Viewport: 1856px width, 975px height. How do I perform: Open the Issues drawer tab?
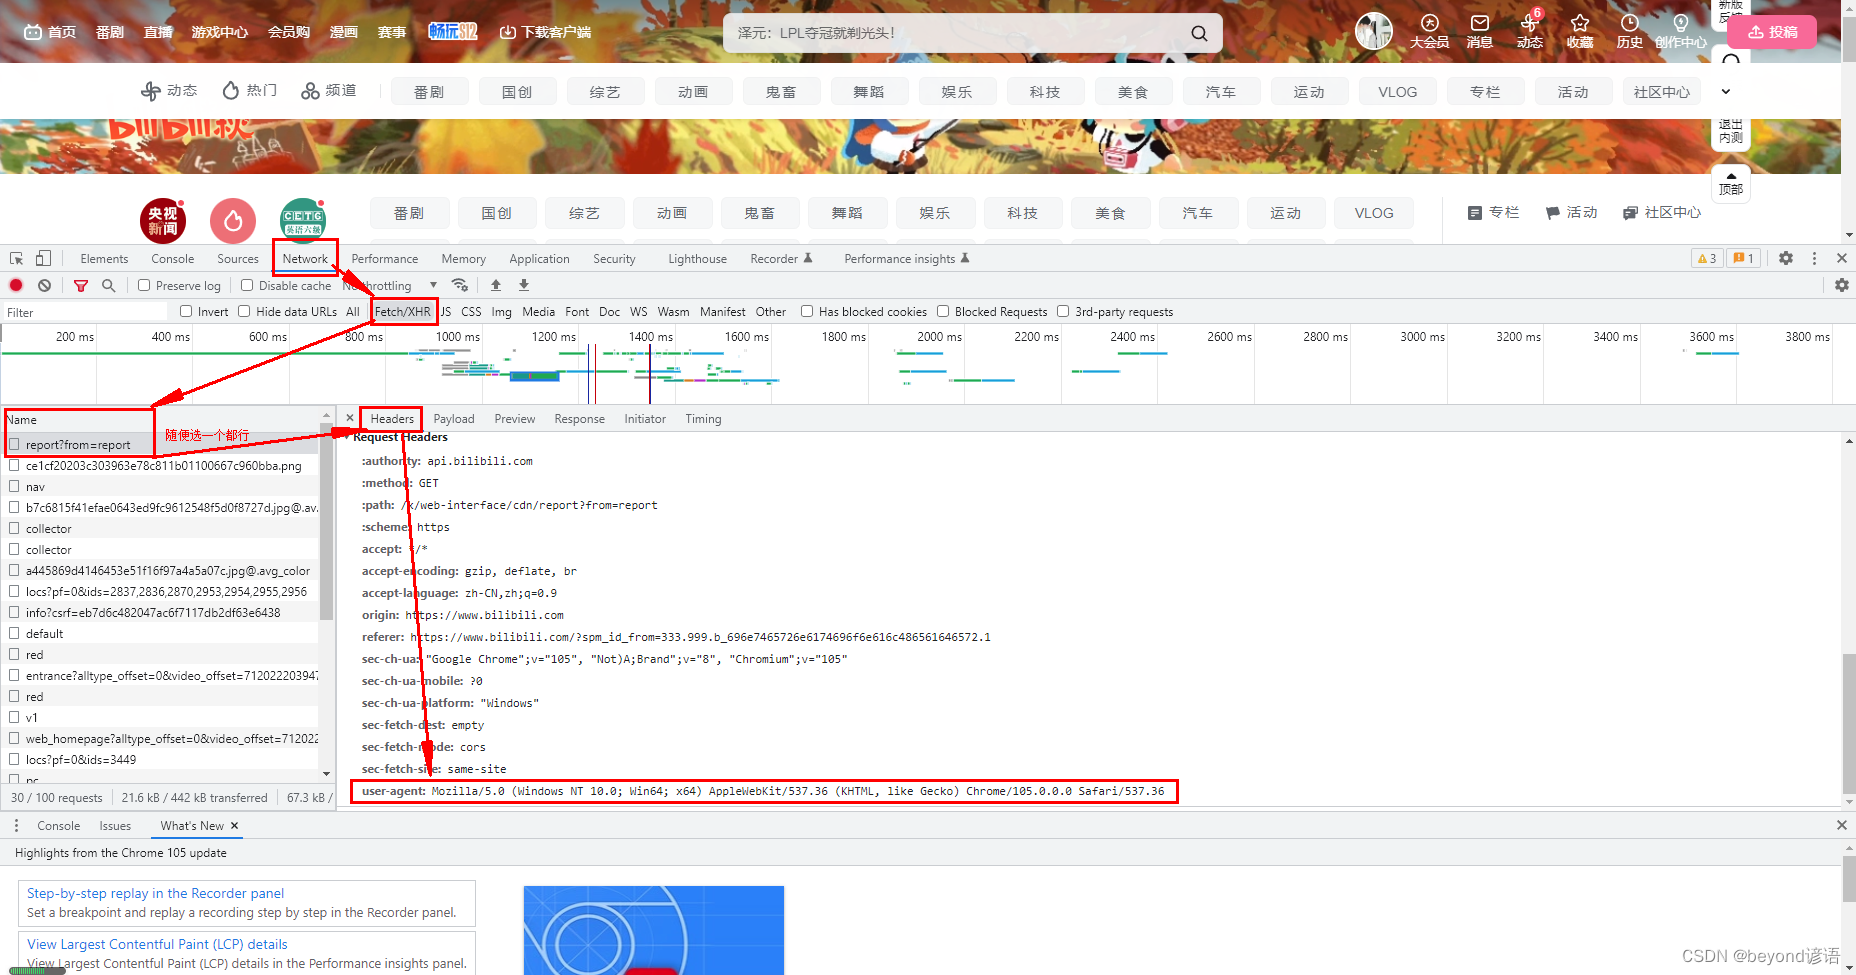pyautogui.click(x=115, y=825)
